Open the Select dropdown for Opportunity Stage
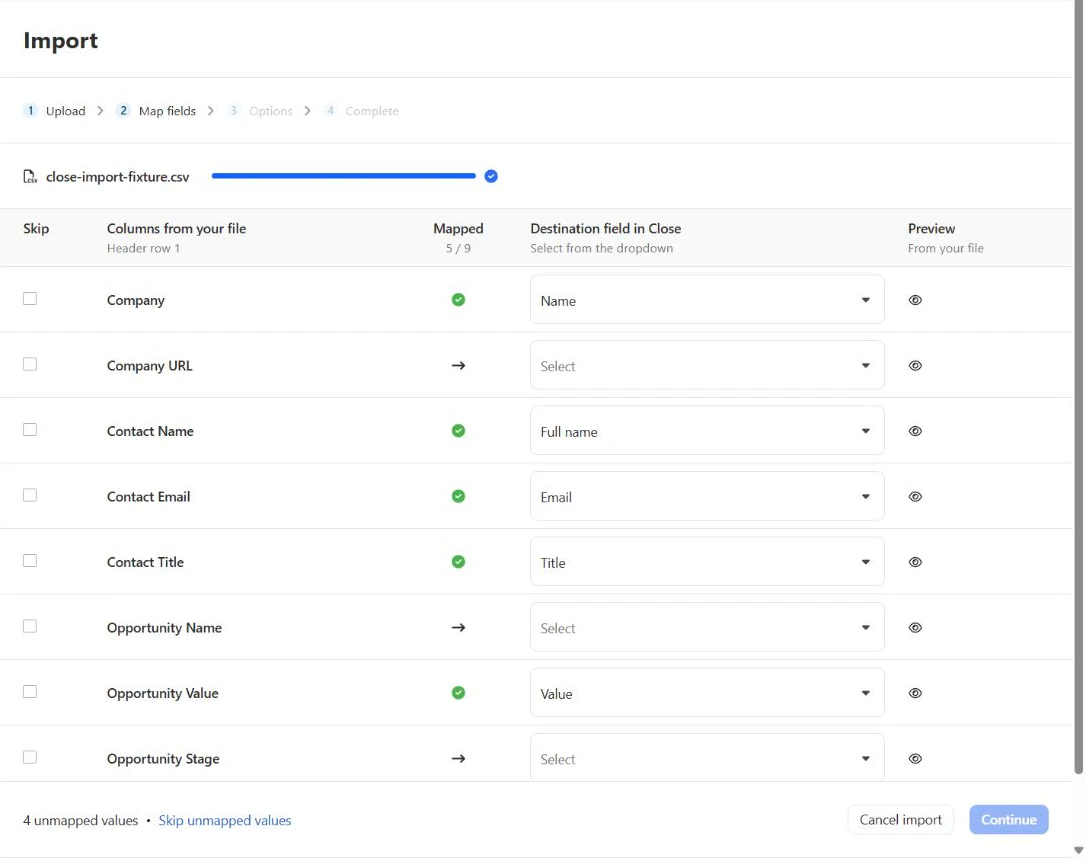 pyautogui.click(x=707, y=758)
